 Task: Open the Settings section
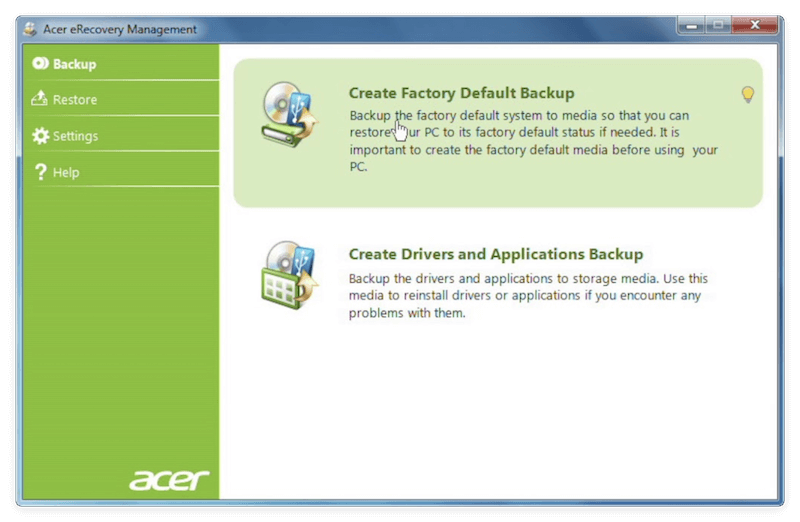coord(121,136)
